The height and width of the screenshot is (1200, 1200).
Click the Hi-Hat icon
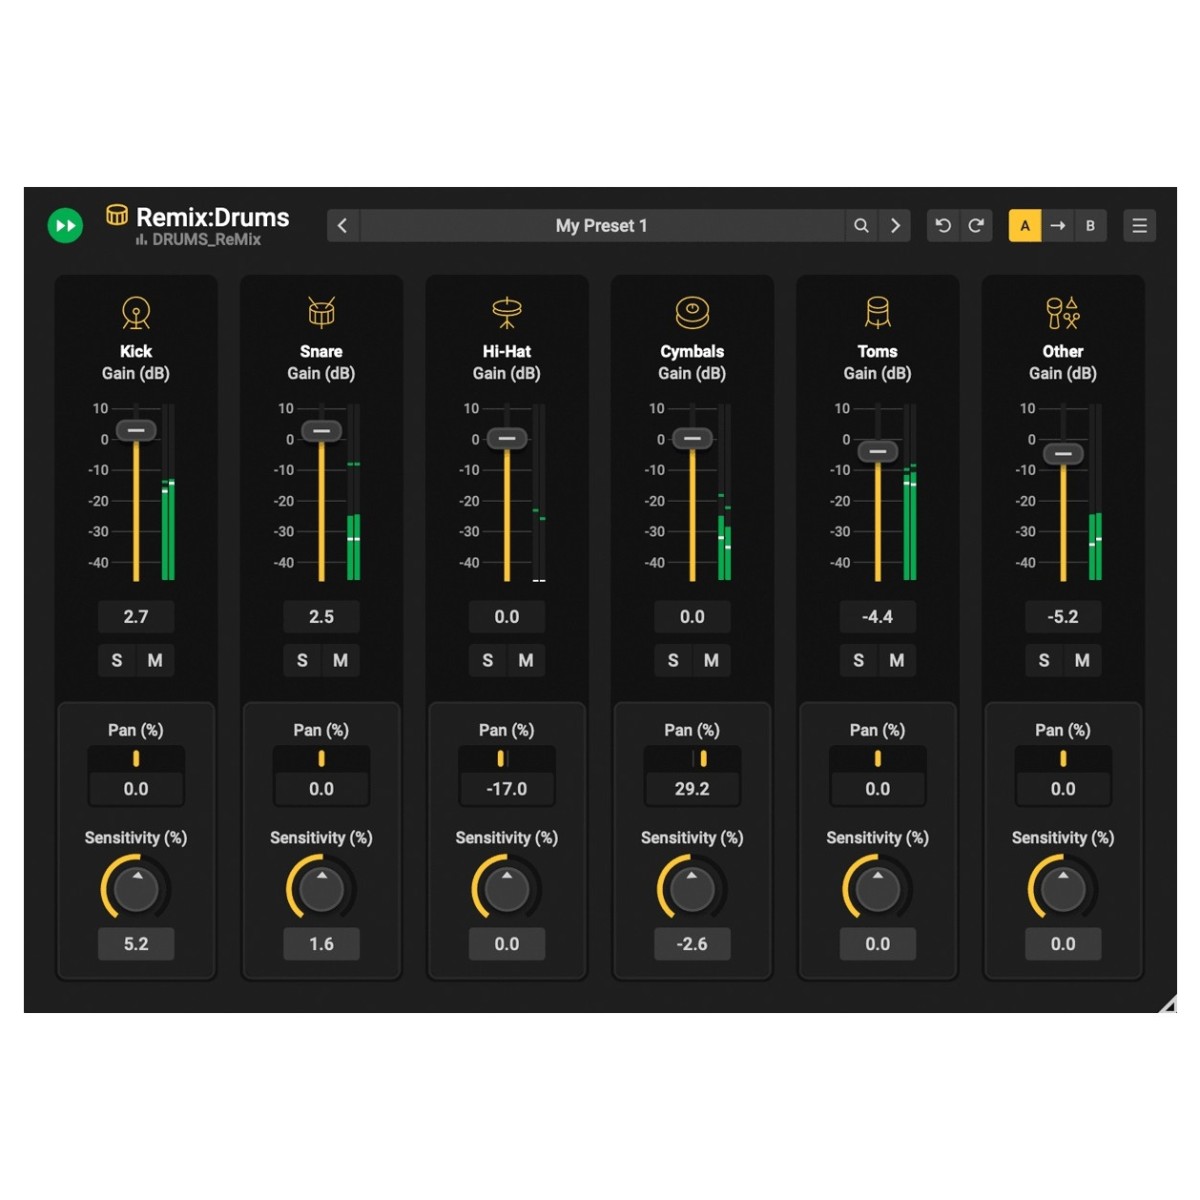[507, 313]
